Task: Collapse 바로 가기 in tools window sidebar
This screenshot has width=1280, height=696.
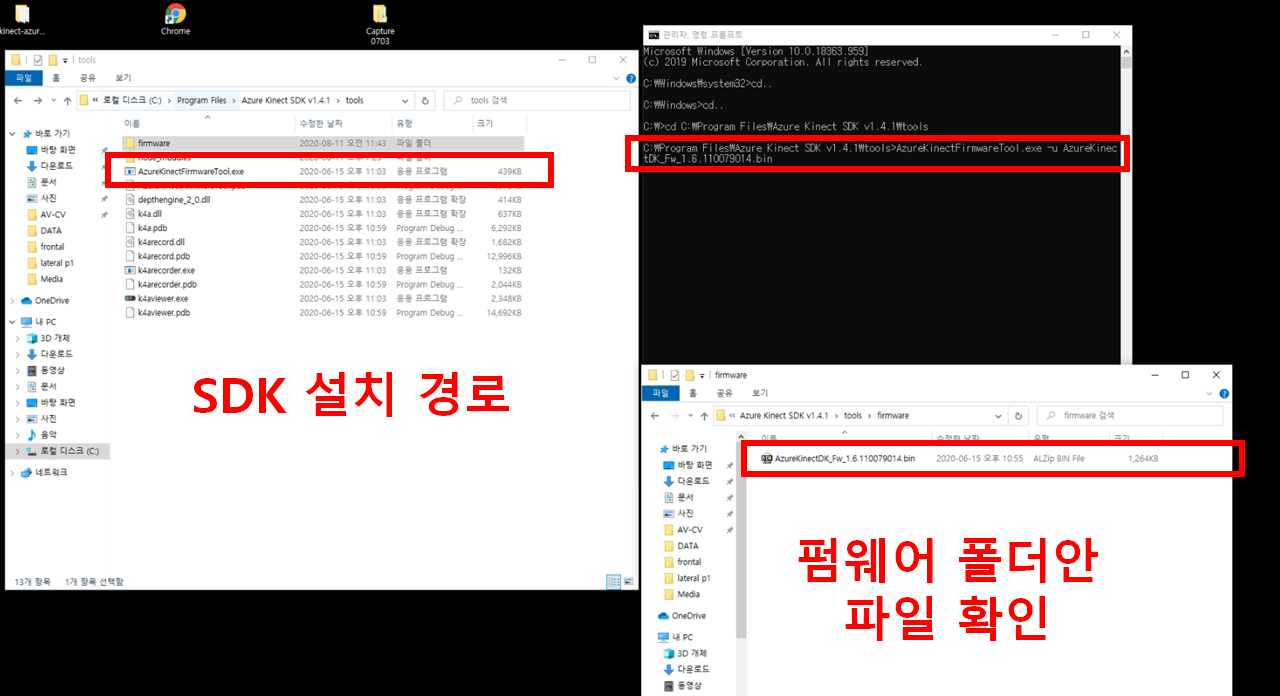Action: point(12,133)
